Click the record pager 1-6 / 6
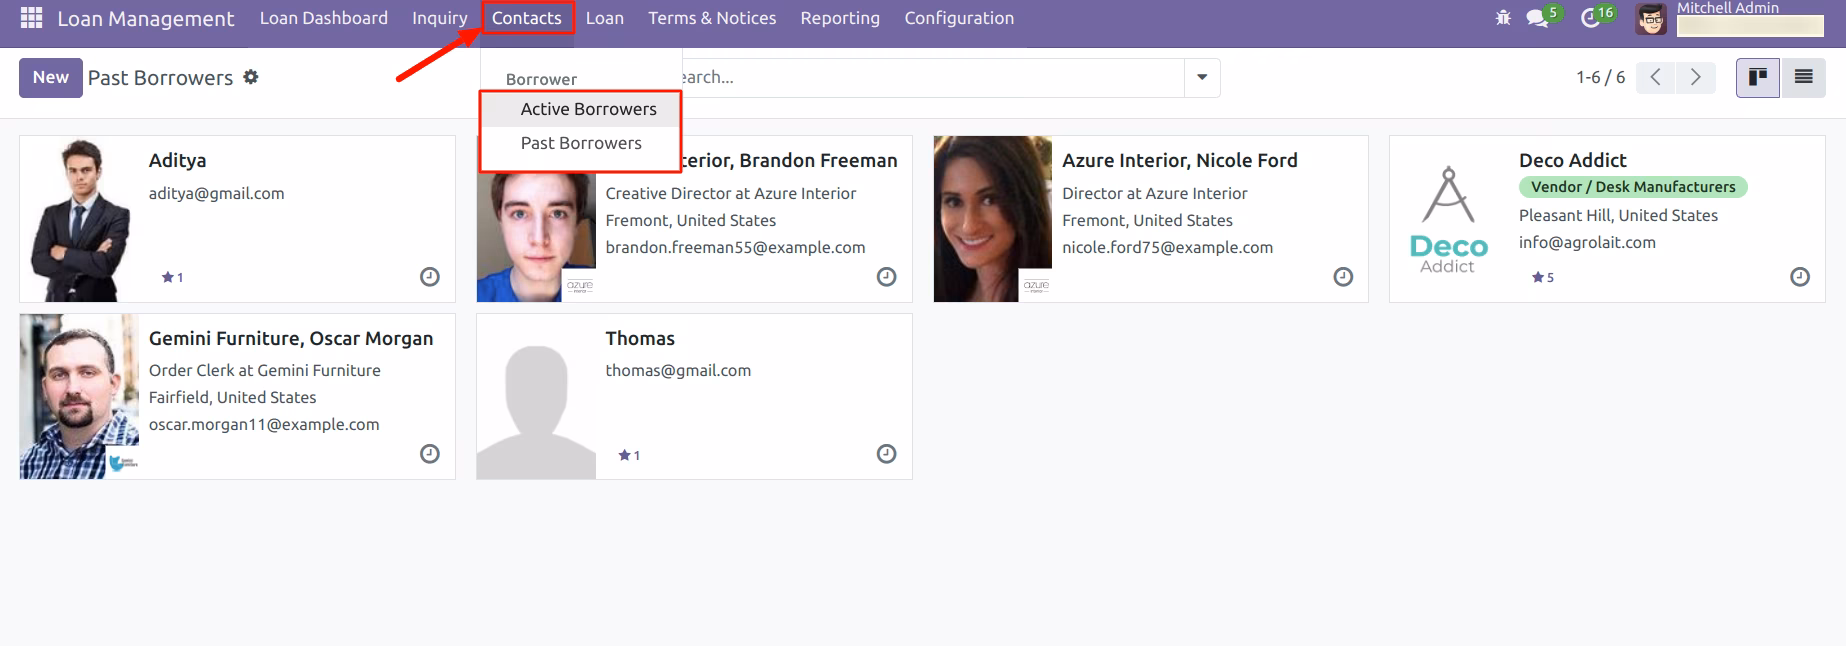This screenshot has height=646, width=1846. (1600, 77)
